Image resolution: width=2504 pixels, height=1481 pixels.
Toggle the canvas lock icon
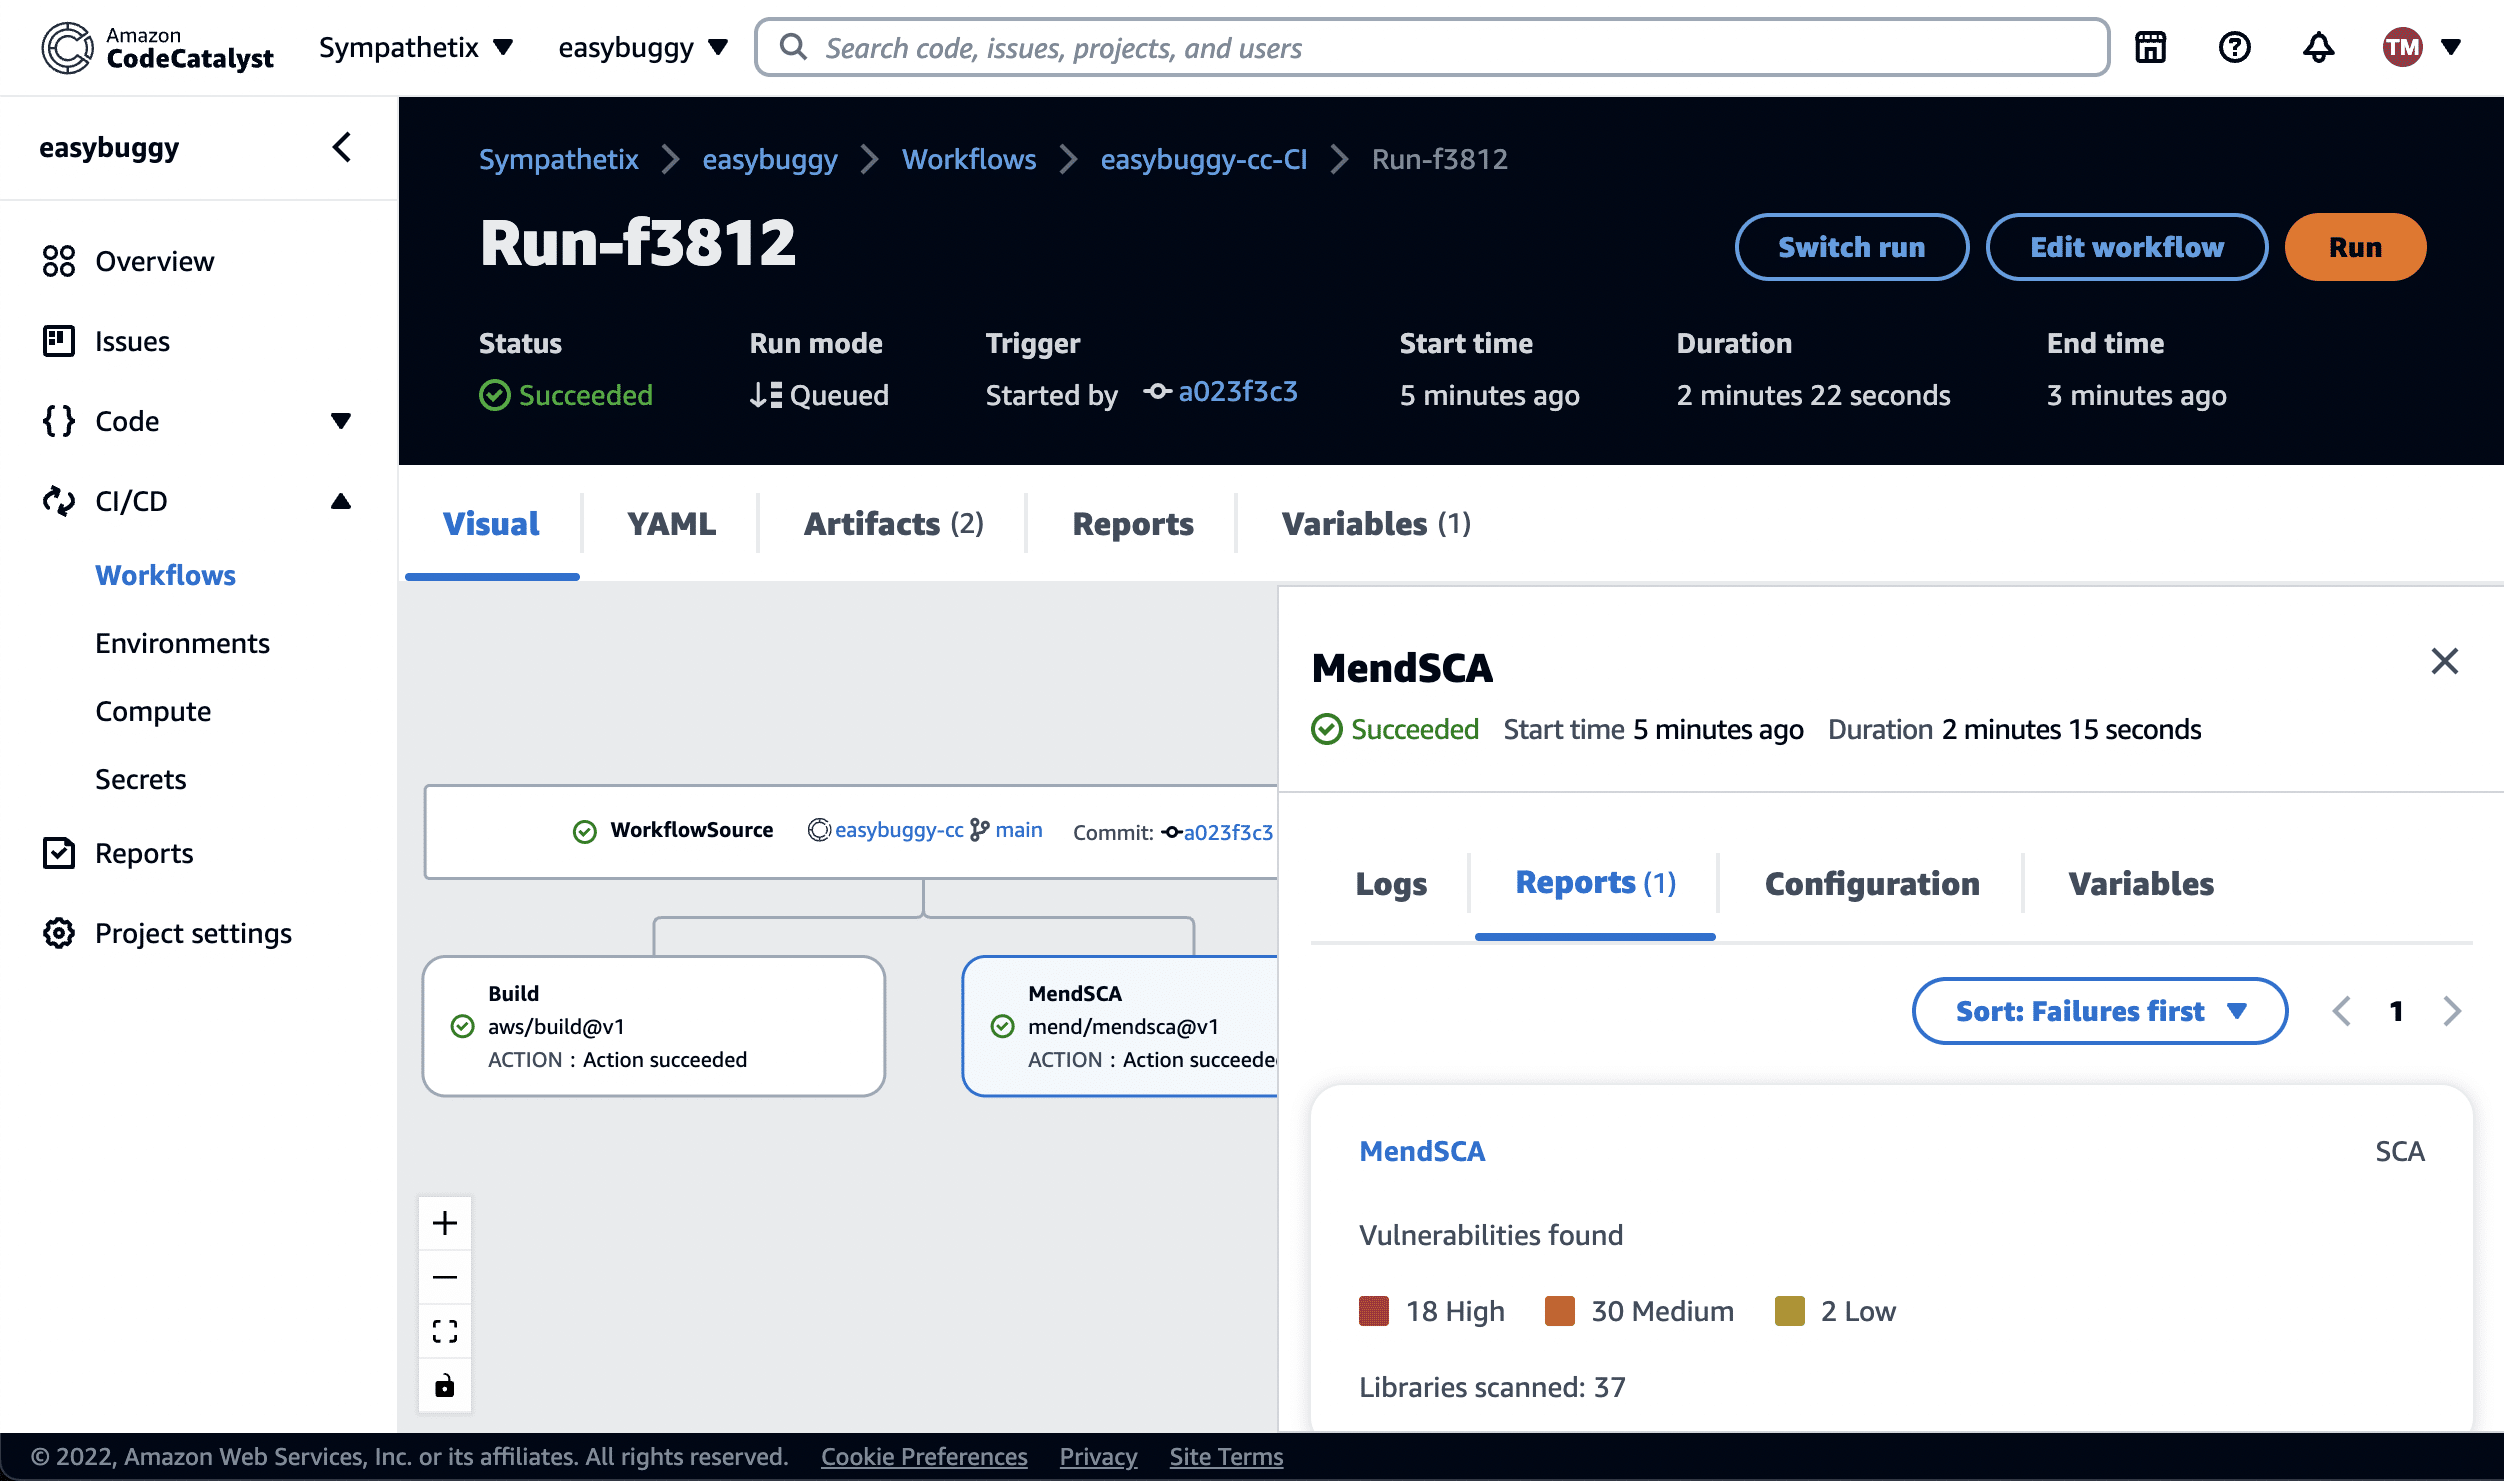(445, 1385)
